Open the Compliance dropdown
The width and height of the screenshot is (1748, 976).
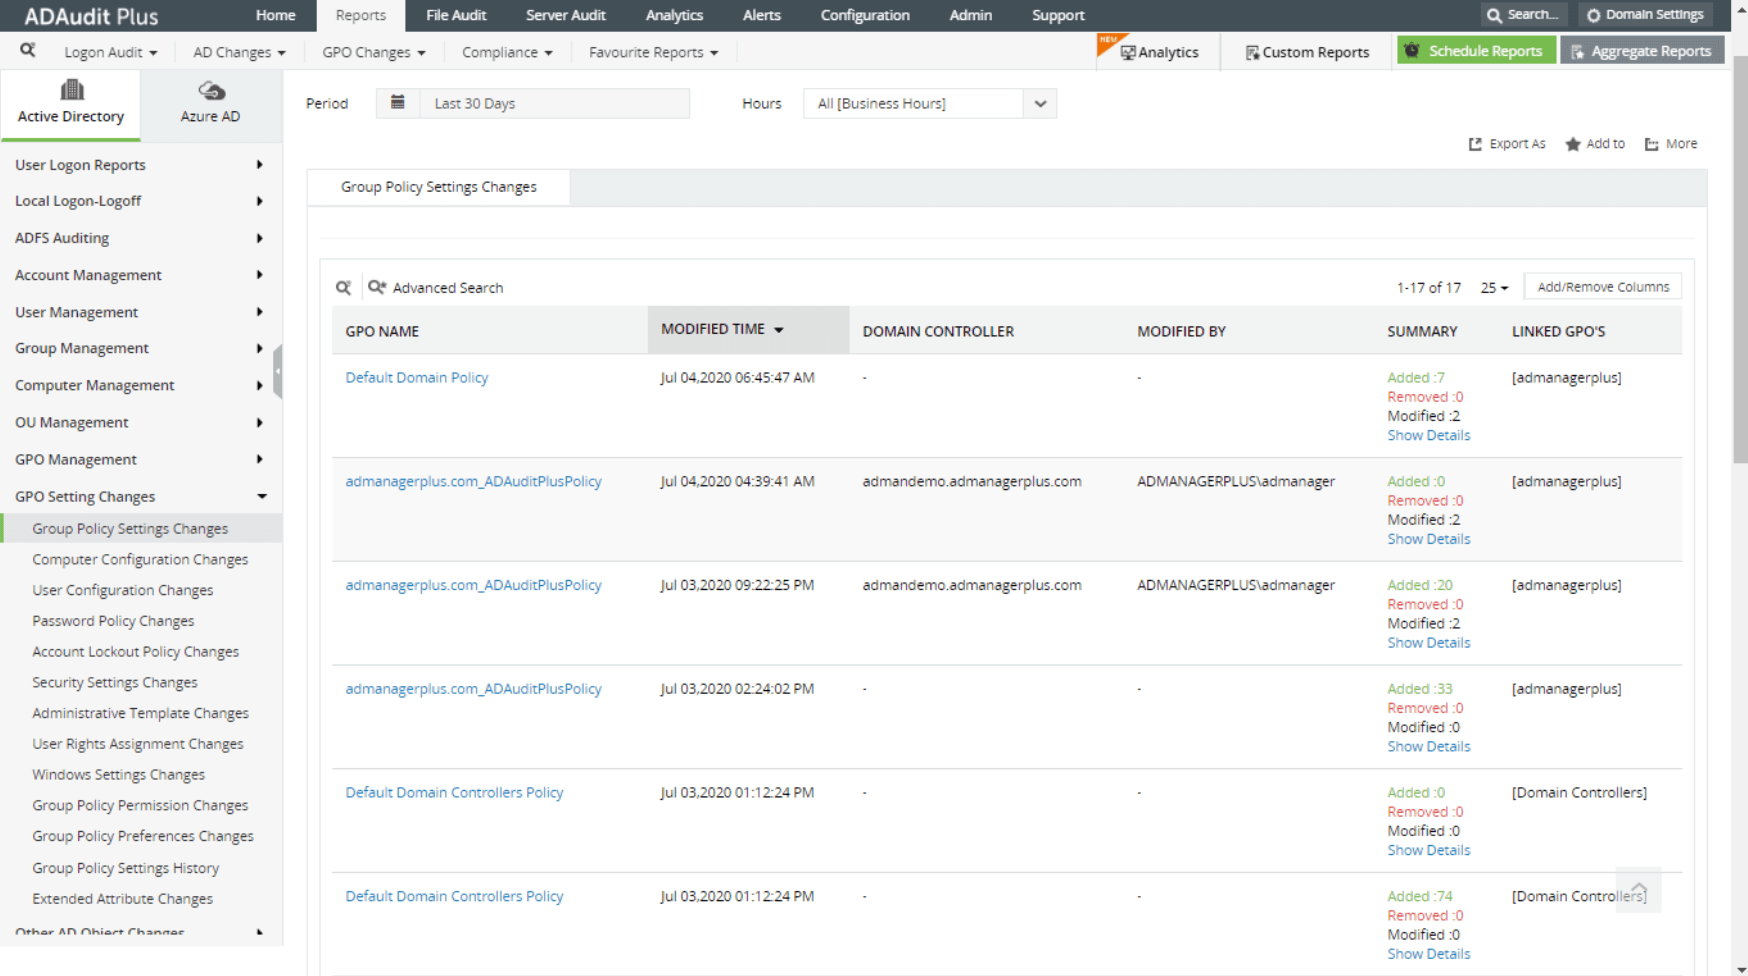point(507,52)
